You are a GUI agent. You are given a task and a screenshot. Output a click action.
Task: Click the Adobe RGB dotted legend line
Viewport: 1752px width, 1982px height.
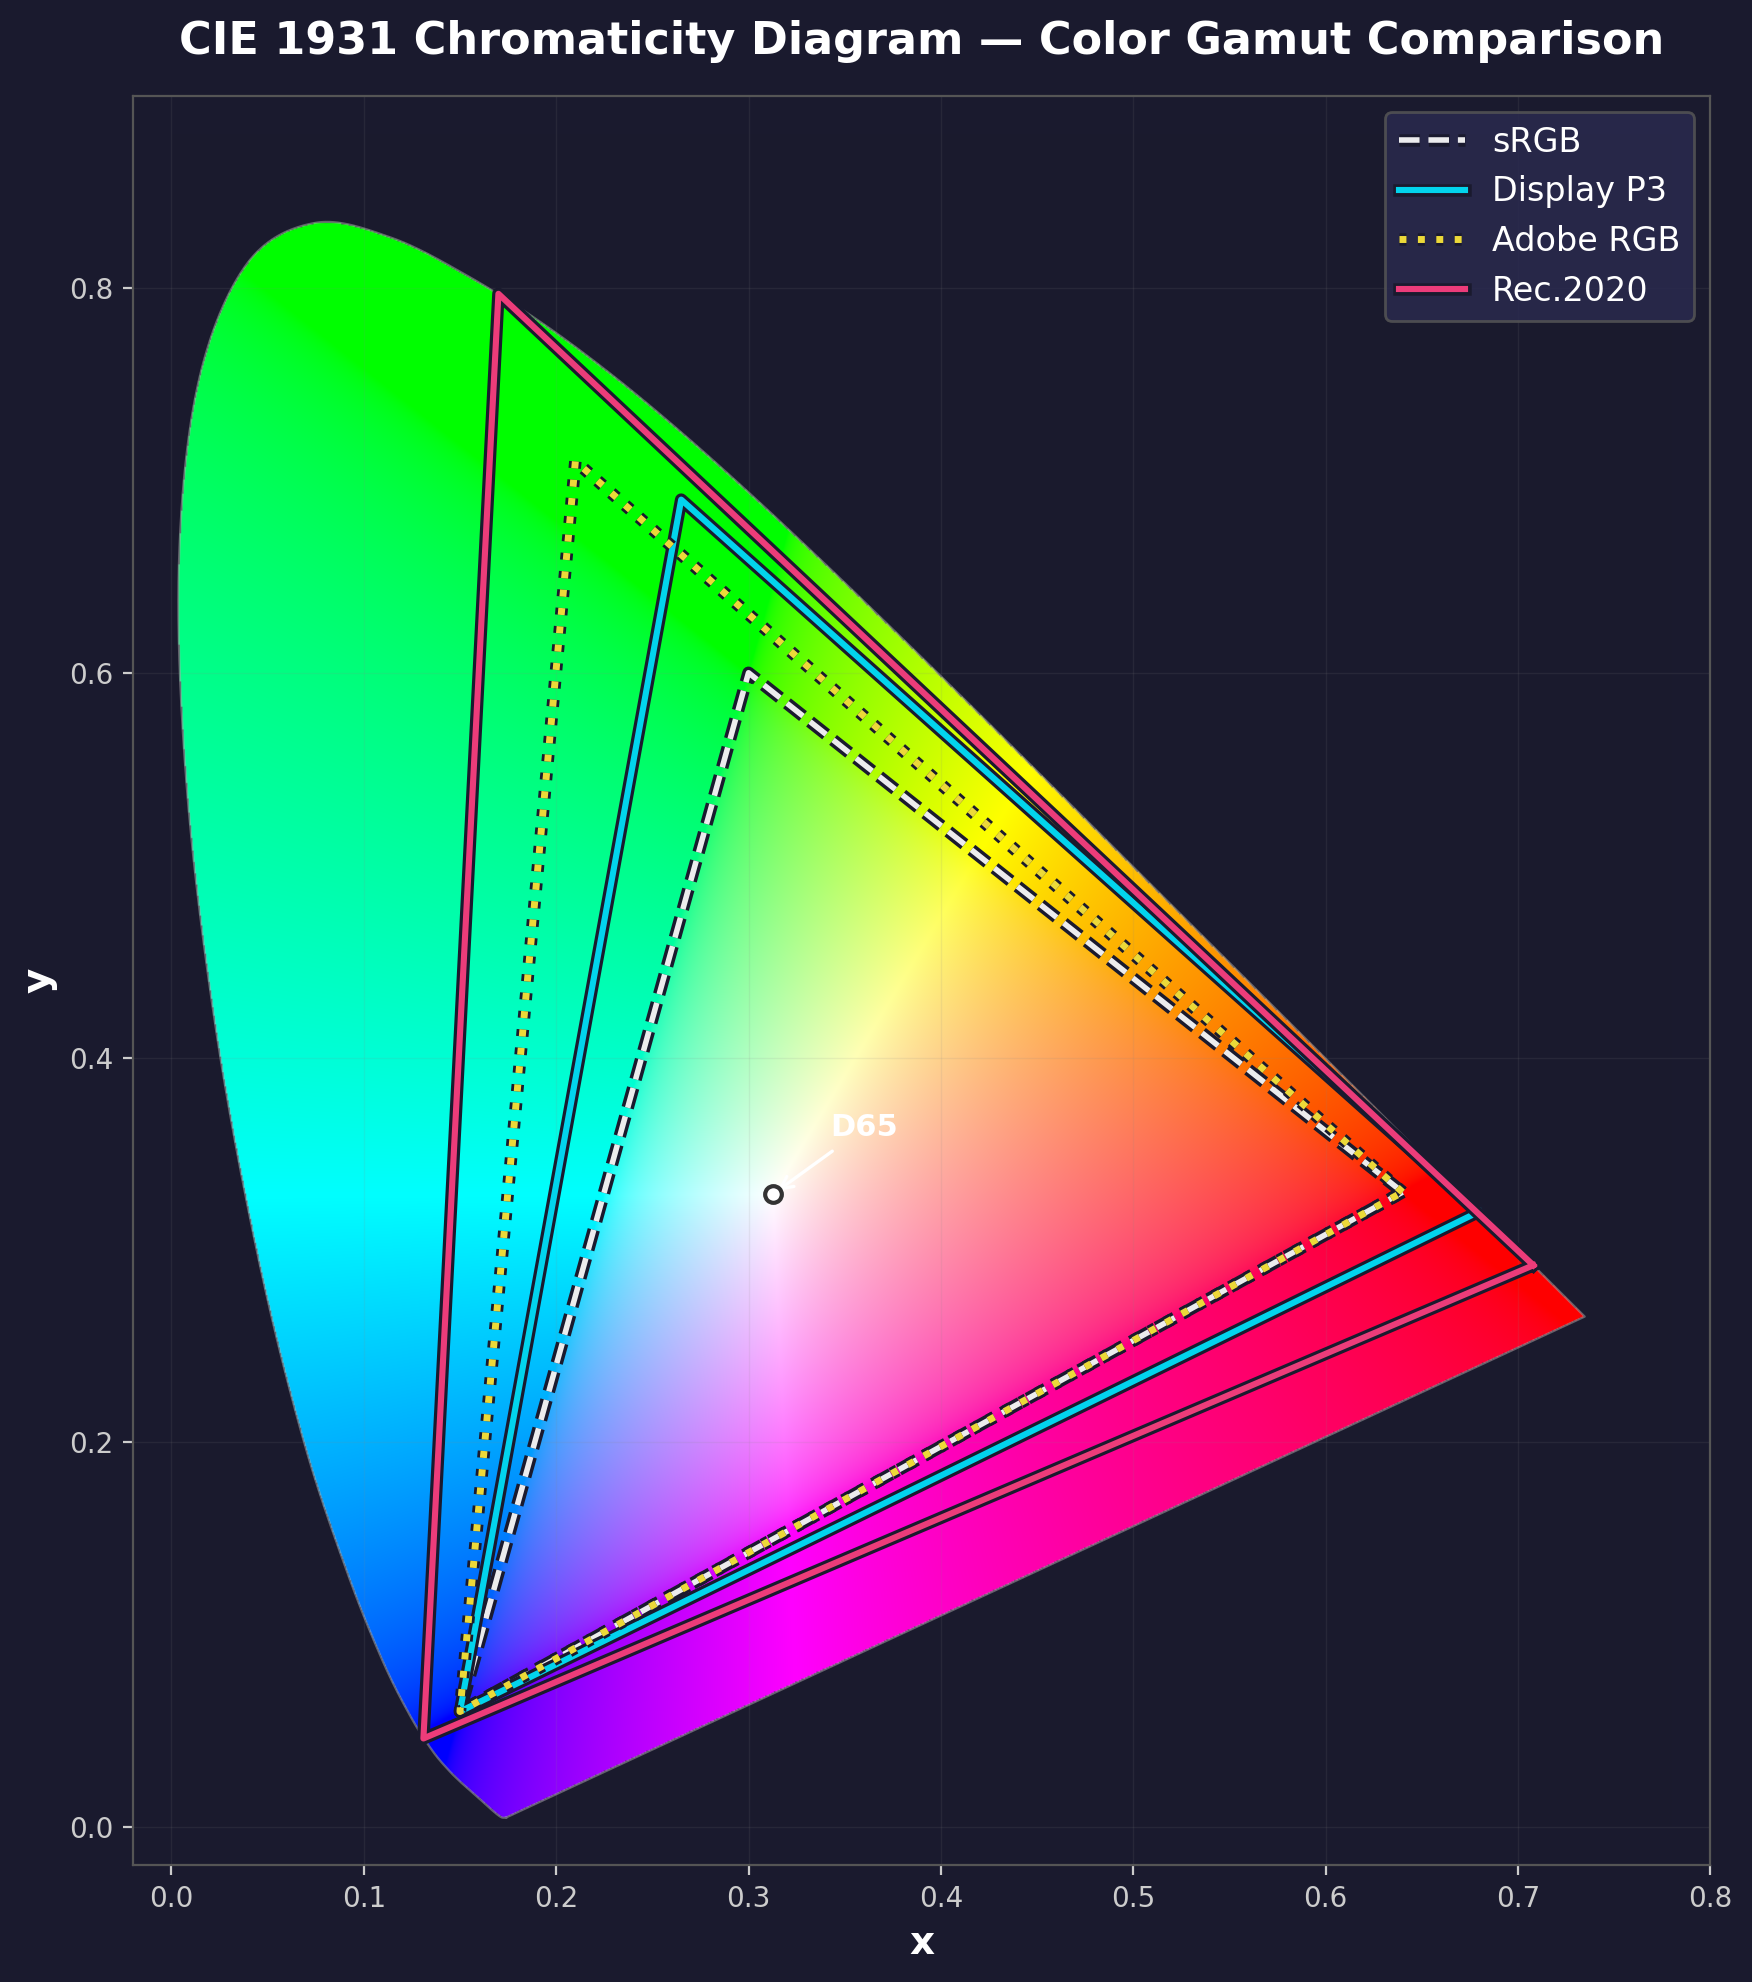coord(1432,240)
